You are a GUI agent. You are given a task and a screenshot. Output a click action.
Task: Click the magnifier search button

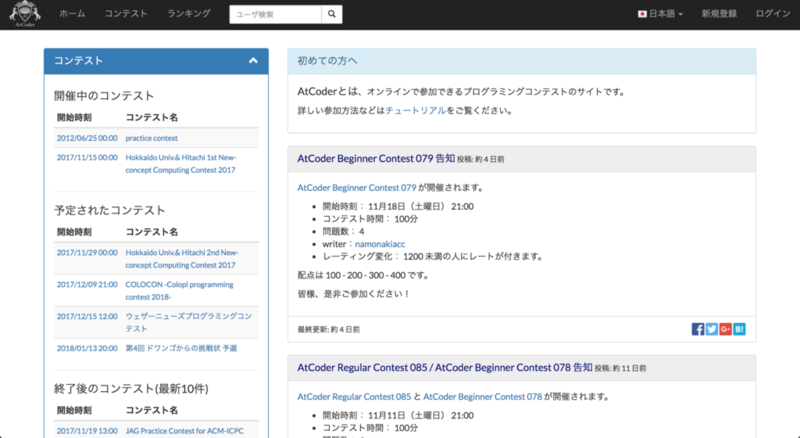pyautogui.click(x=332, y=14)
